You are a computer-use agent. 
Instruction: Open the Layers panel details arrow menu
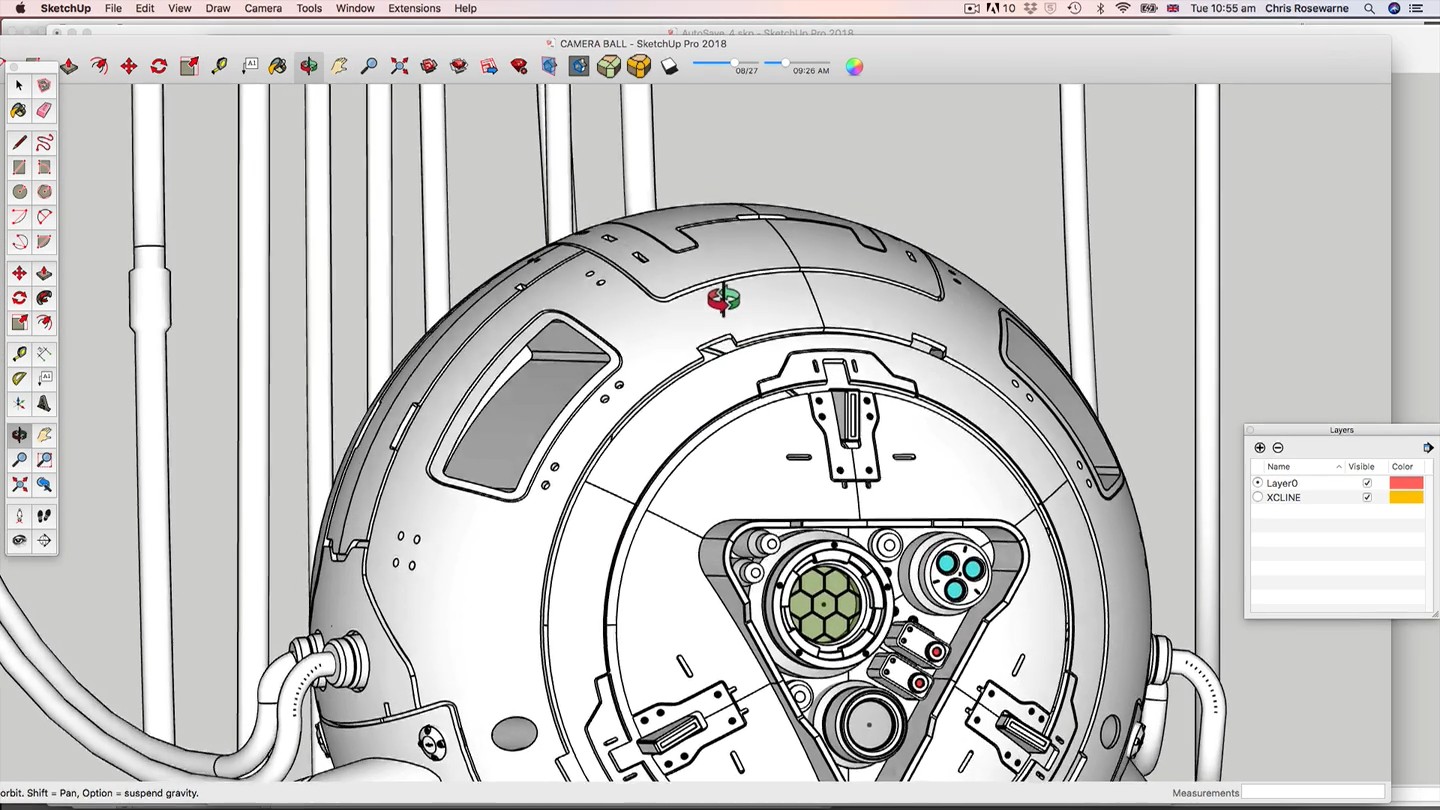(x=1427, y=448)
